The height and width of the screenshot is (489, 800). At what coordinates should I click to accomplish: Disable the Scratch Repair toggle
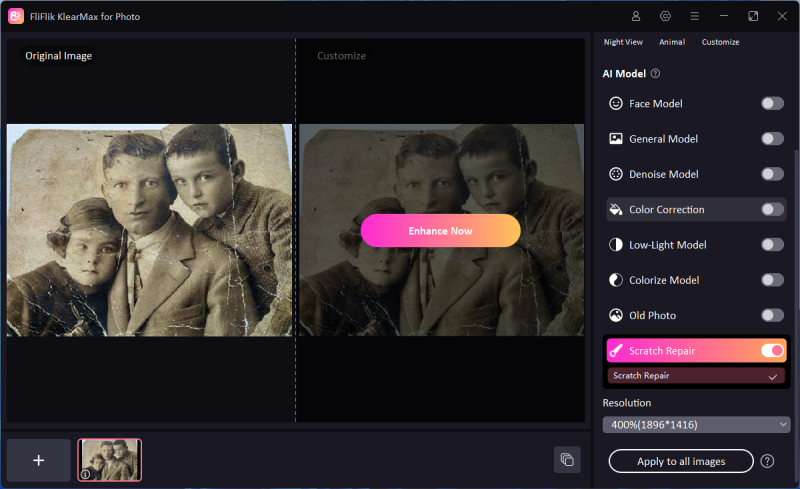coord(772,350)
